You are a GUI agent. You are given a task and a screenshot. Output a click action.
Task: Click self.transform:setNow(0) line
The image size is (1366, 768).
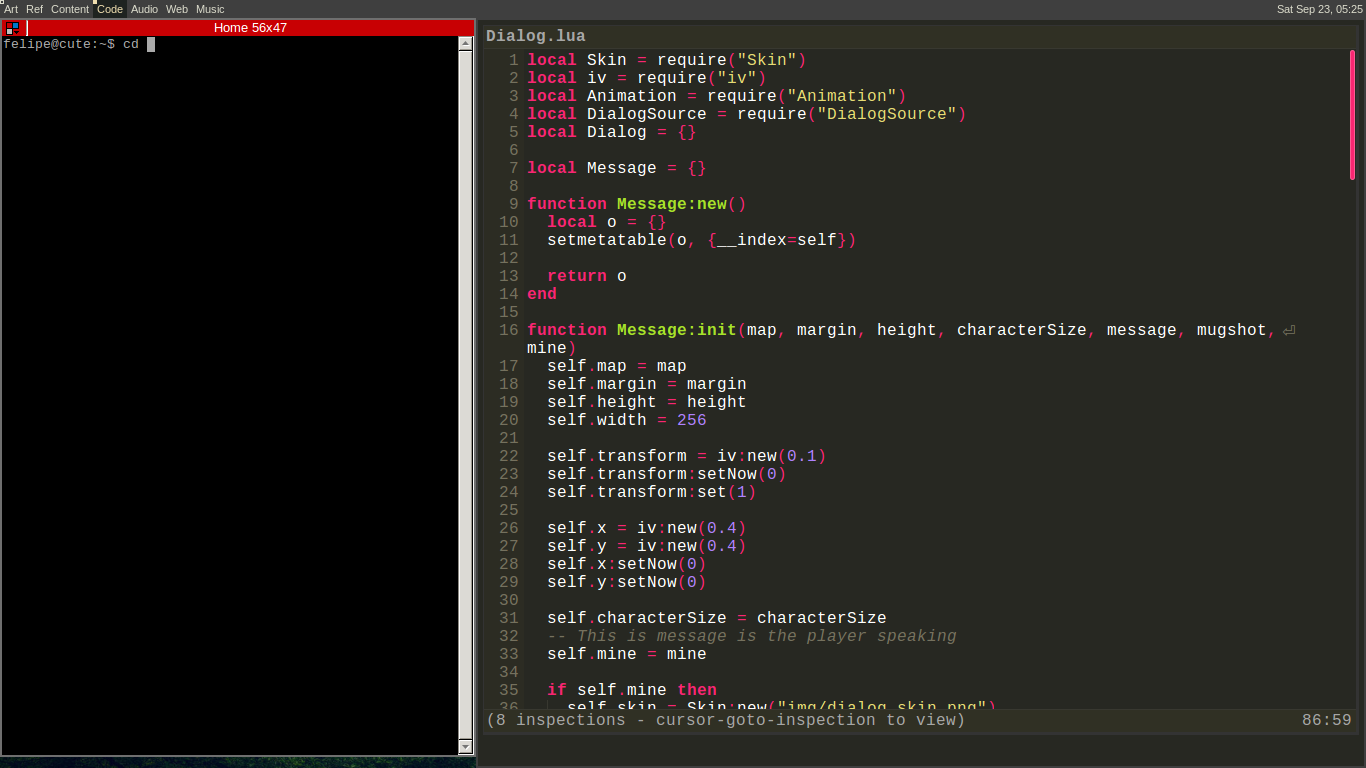(667, 474)
